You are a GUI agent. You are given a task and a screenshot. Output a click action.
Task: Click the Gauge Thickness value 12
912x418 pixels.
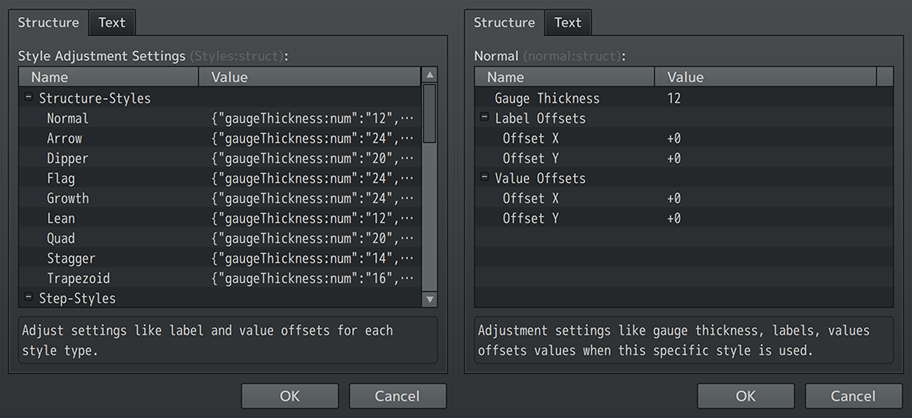point(674,98)
